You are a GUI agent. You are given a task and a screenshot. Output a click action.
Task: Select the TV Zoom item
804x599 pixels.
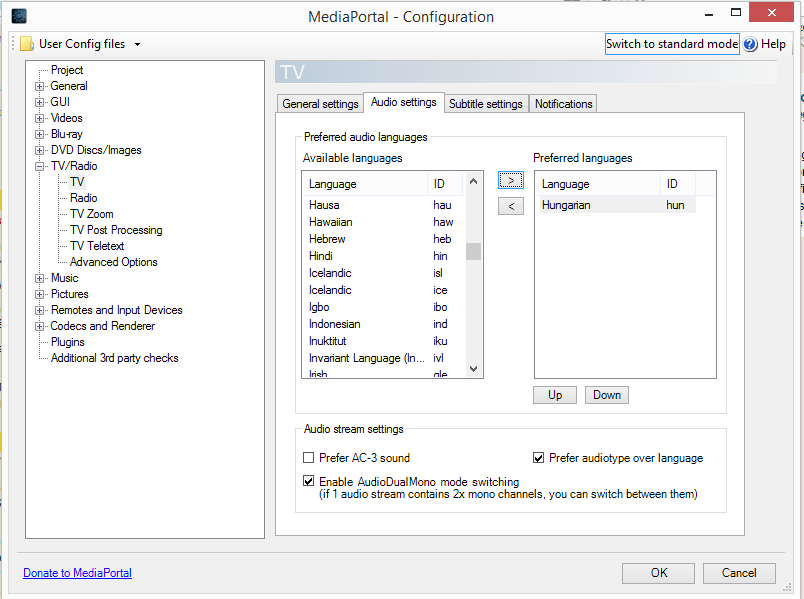pyautogui.click(x=92, y=214)
